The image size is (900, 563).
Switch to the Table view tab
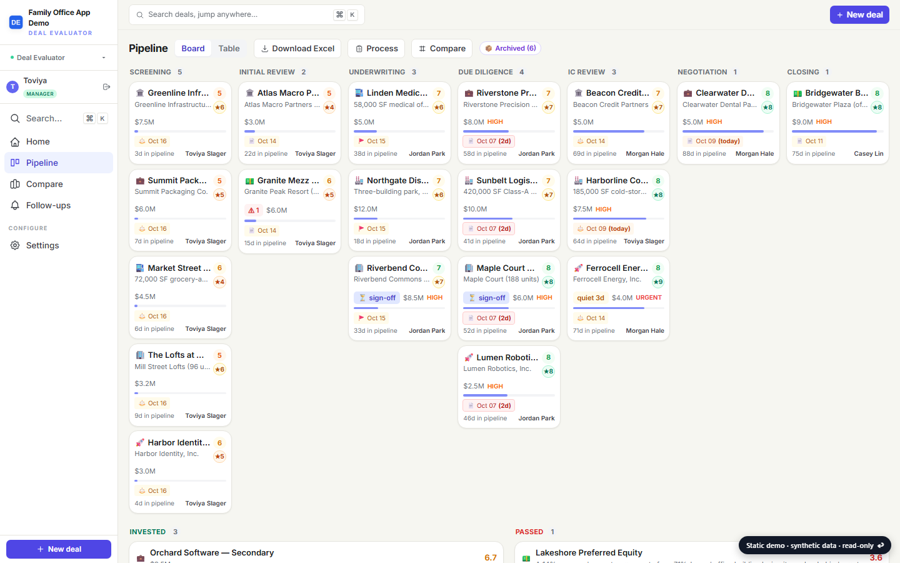pos(229,49)
